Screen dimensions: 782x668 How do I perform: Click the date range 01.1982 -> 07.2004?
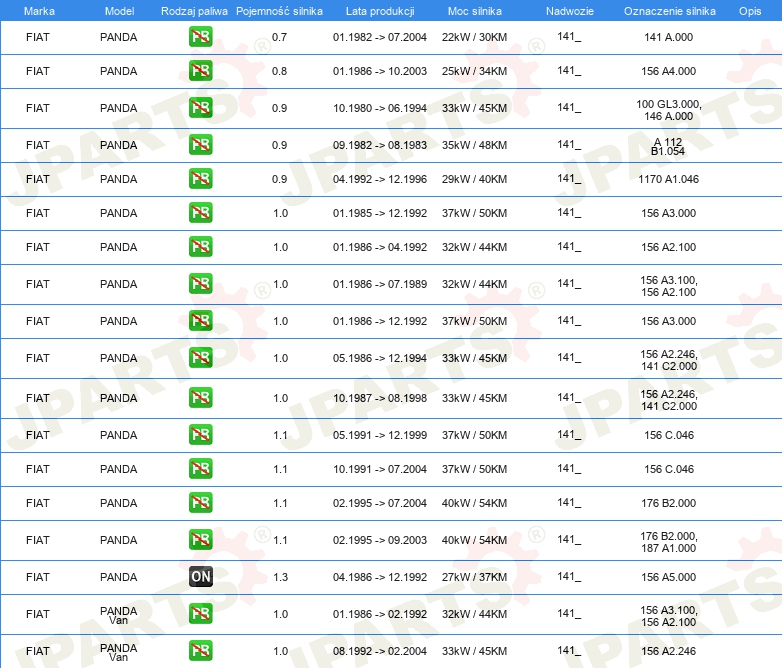coord(380,37)
